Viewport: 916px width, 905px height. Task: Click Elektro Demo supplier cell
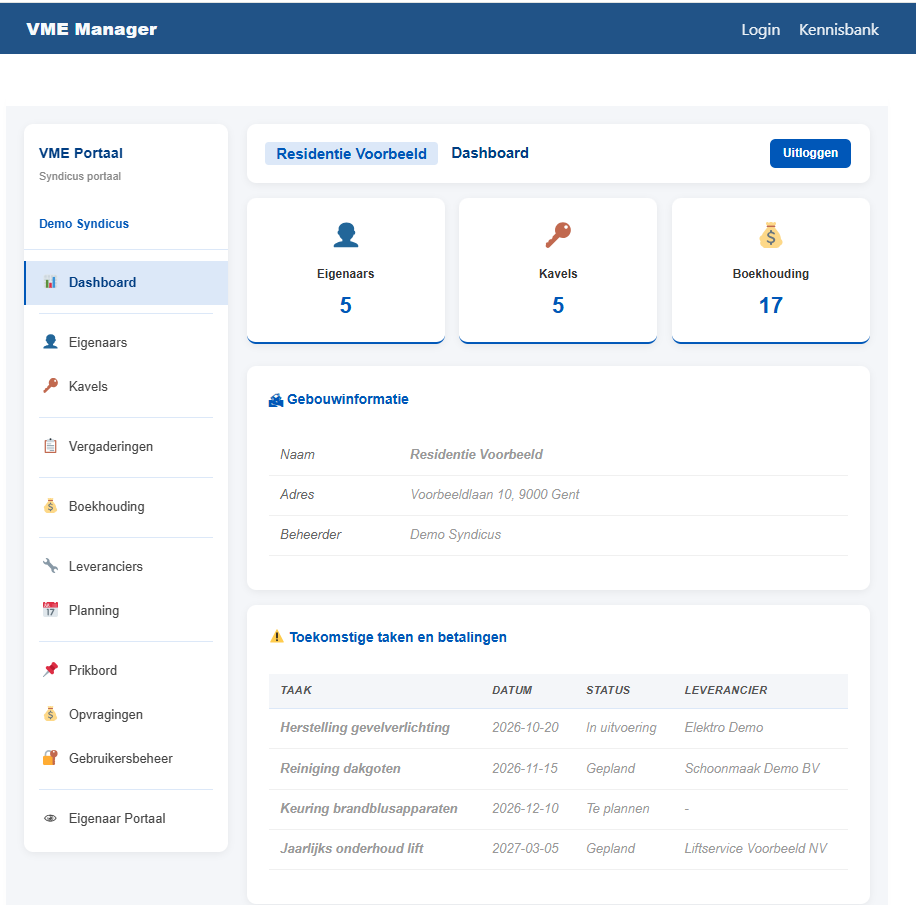(724, 727)
